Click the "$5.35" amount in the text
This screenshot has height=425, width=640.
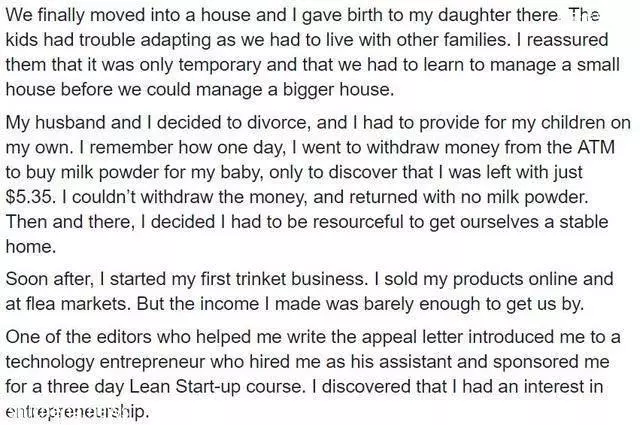coord(29,197)
